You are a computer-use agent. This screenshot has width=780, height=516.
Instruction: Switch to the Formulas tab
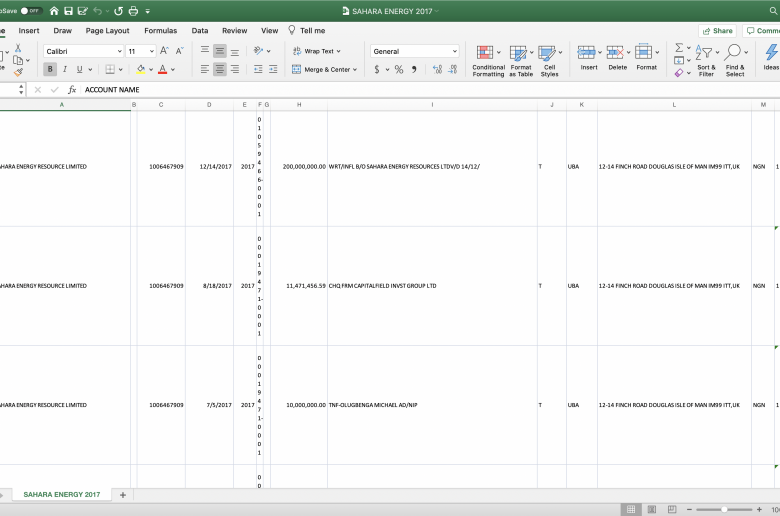tap(161, 30)
